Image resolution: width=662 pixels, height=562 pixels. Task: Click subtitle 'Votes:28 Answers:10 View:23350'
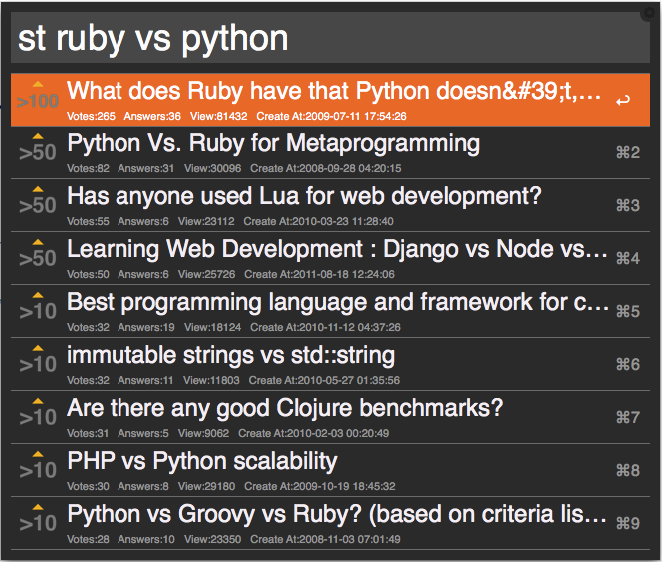[x=154, y=539]
